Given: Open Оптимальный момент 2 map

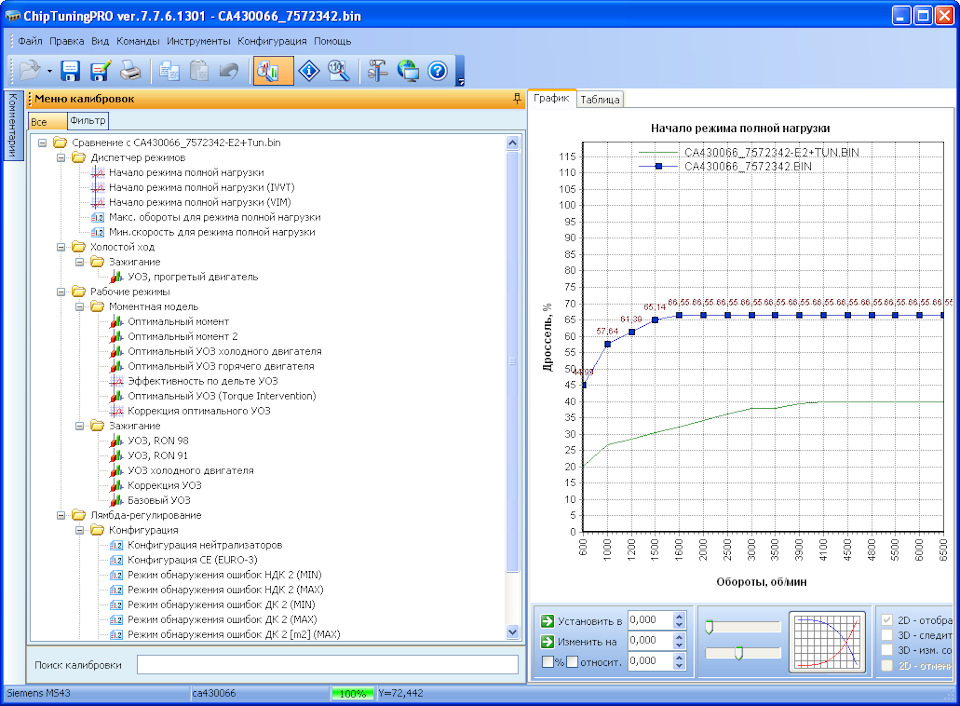Looking at the screenshot, I should point(182,336).
